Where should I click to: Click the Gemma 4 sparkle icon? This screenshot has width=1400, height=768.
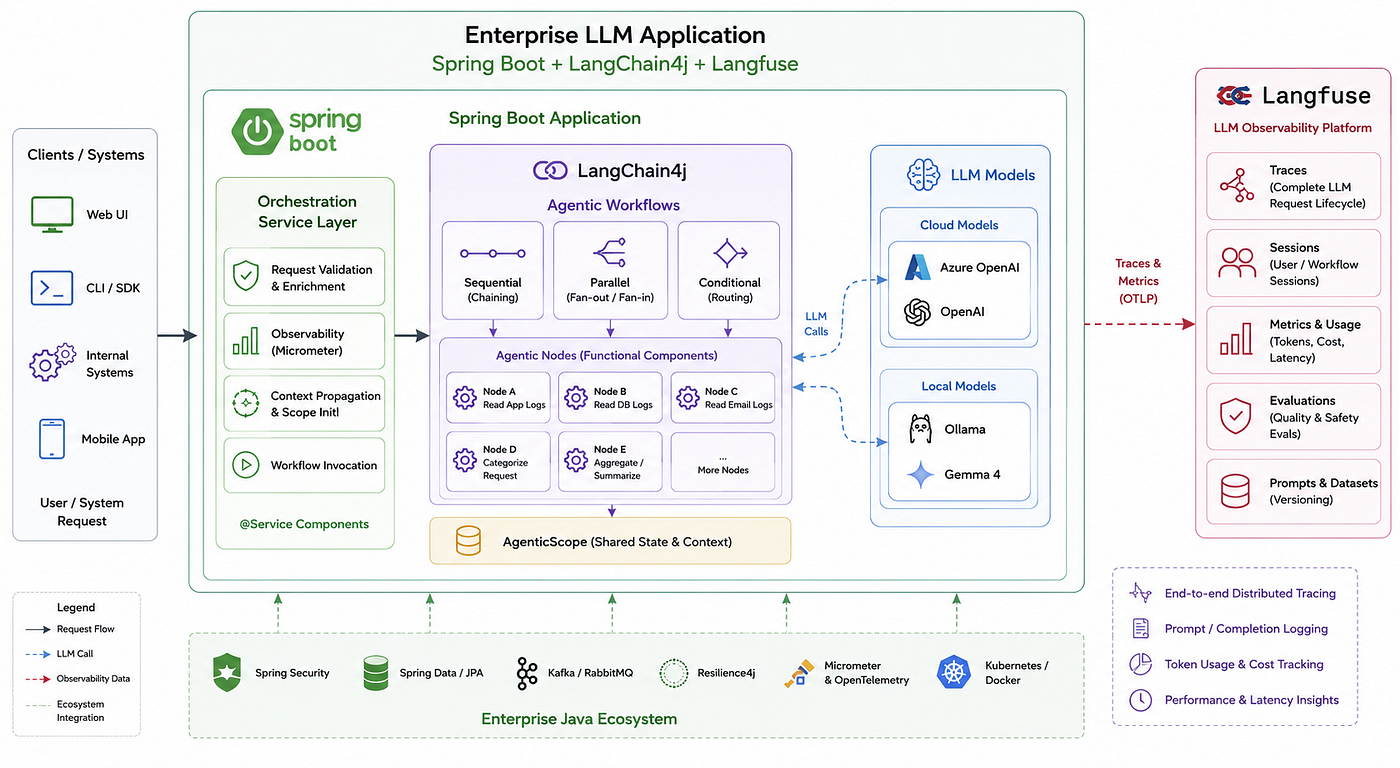click(920, 474)
